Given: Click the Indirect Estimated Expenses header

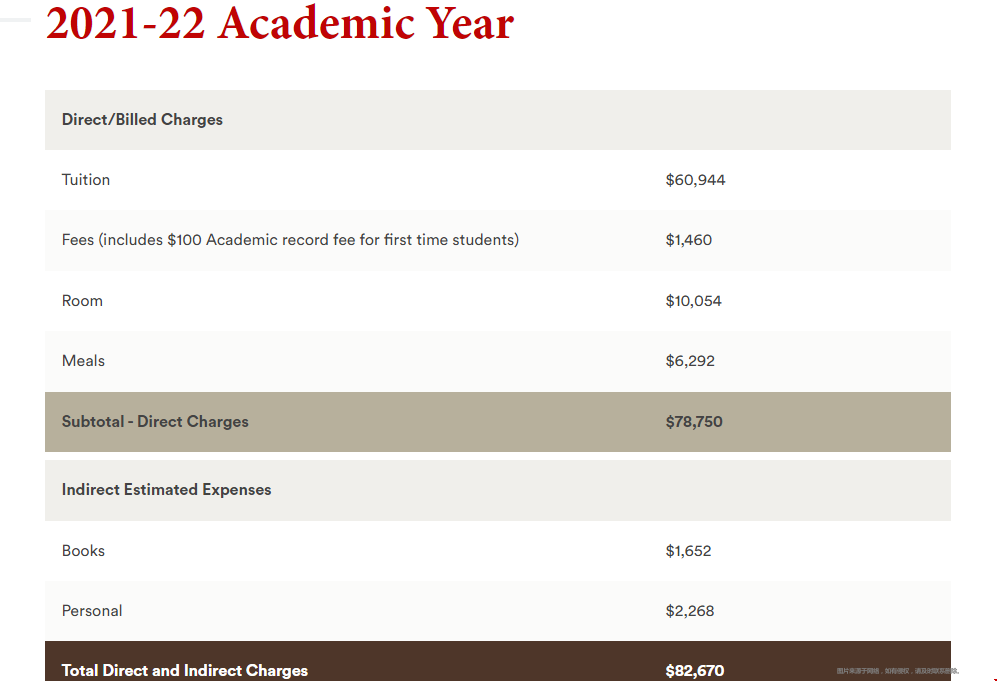Looking at the screenshot, I should click(x=167, y=490).
